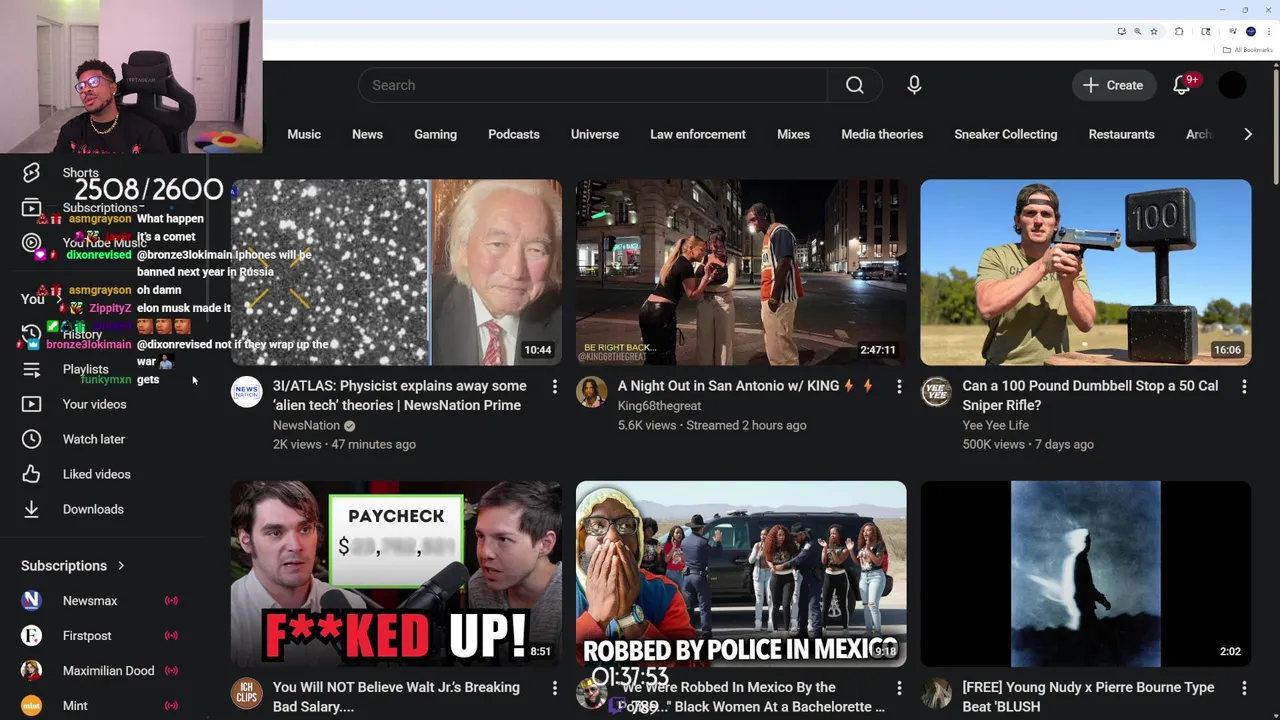Open Shorts in the sidebar
Screen dimensions: 1280x720
[x=80, y=173]
